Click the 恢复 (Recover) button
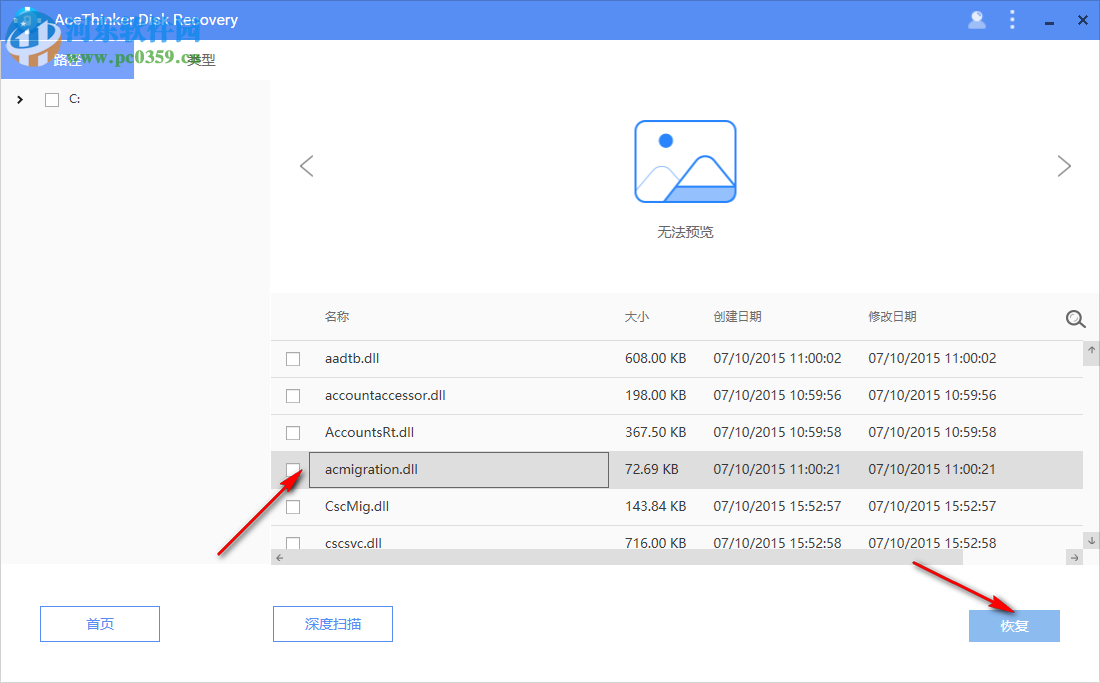This screenshot has height=683, width=1100. point(1014,625)
